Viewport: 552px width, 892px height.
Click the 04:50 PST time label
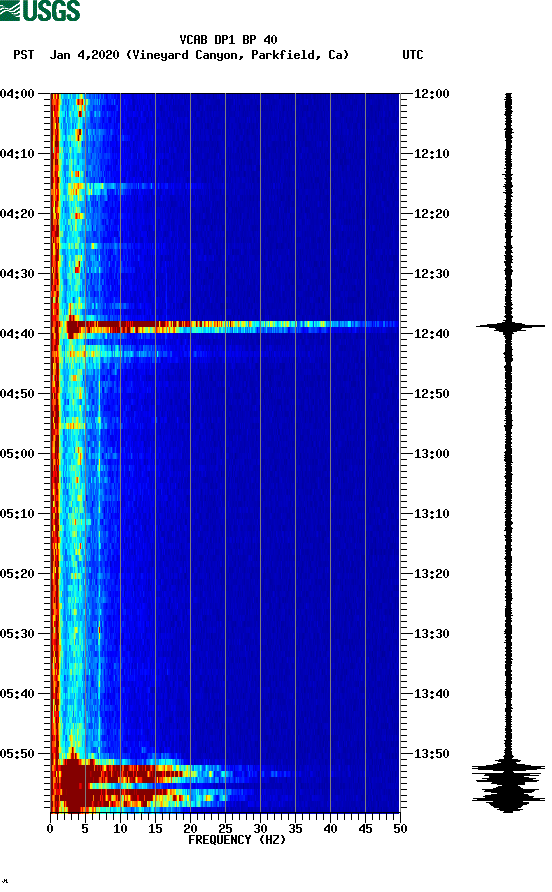point(18,394)
